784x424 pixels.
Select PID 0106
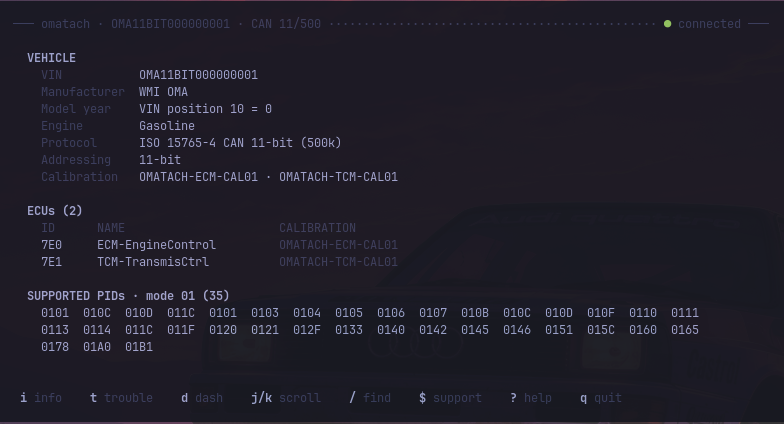click(x=391, y=313)
